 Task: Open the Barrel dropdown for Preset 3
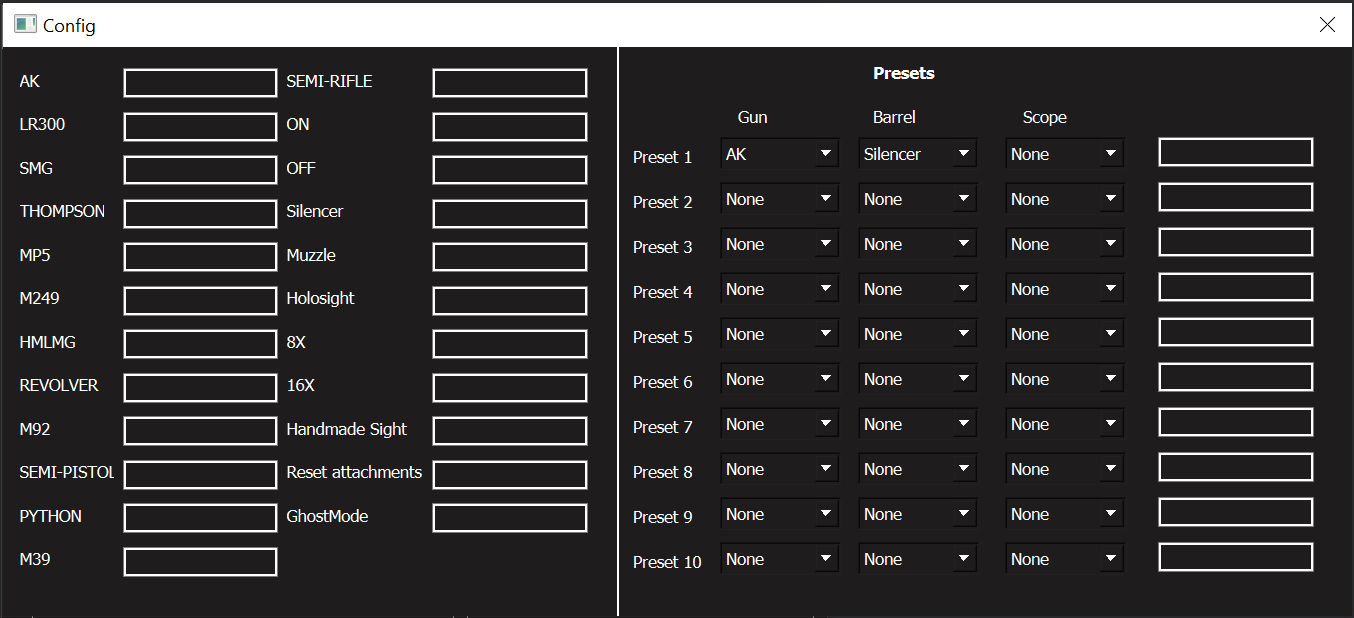click(917, 243)
